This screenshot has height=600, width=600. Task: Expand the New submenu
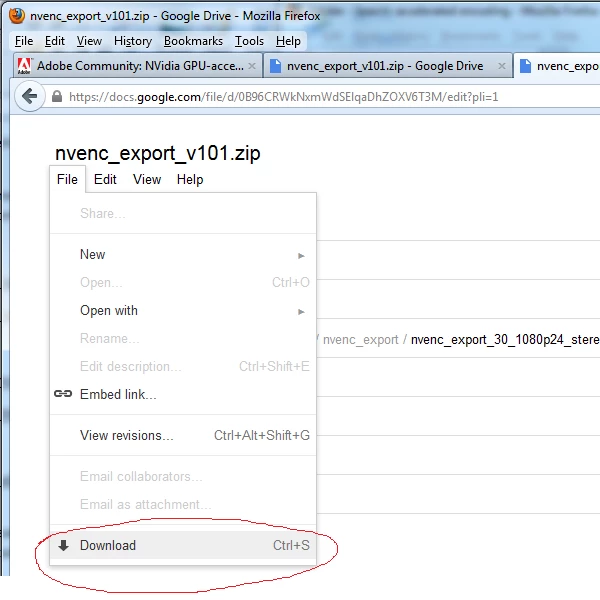pos(183,254)
